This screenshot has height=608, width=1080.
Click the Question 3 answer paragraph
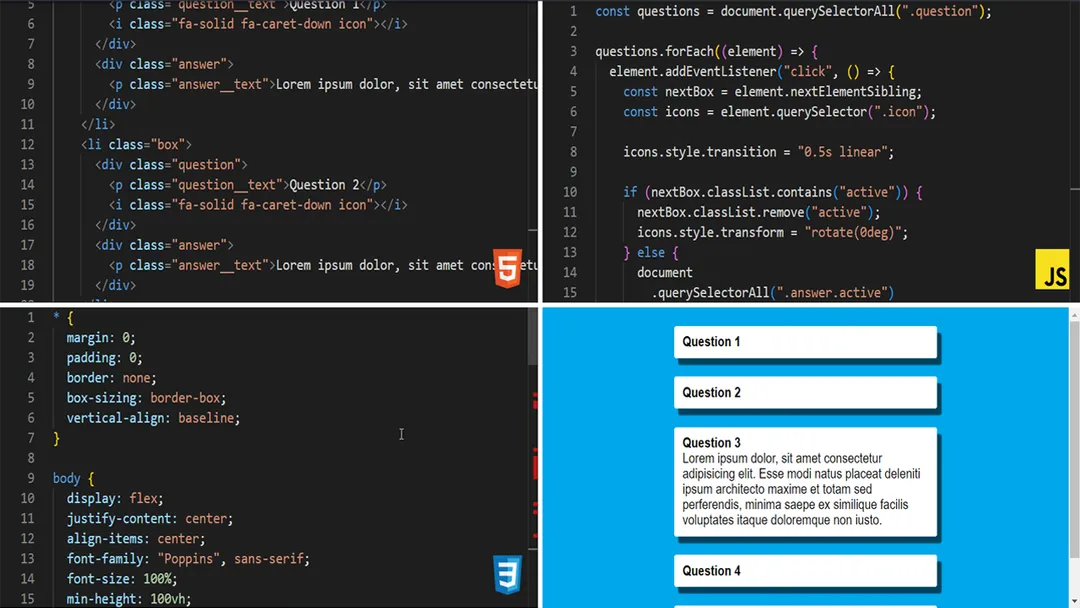pyautogui.click(x=805, y=490)
